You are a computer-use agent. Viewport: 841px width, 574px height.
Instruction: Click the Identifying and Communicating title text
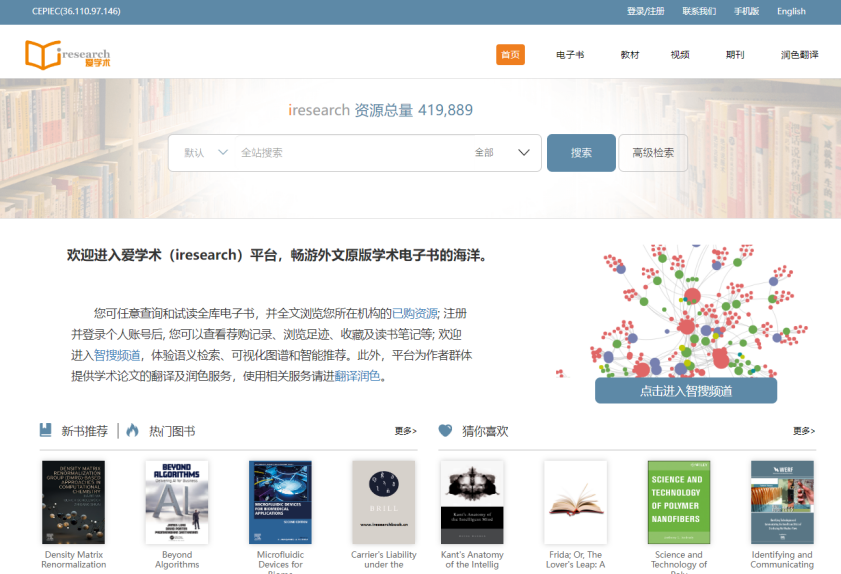pyautogui.click(x=782, y=560)
